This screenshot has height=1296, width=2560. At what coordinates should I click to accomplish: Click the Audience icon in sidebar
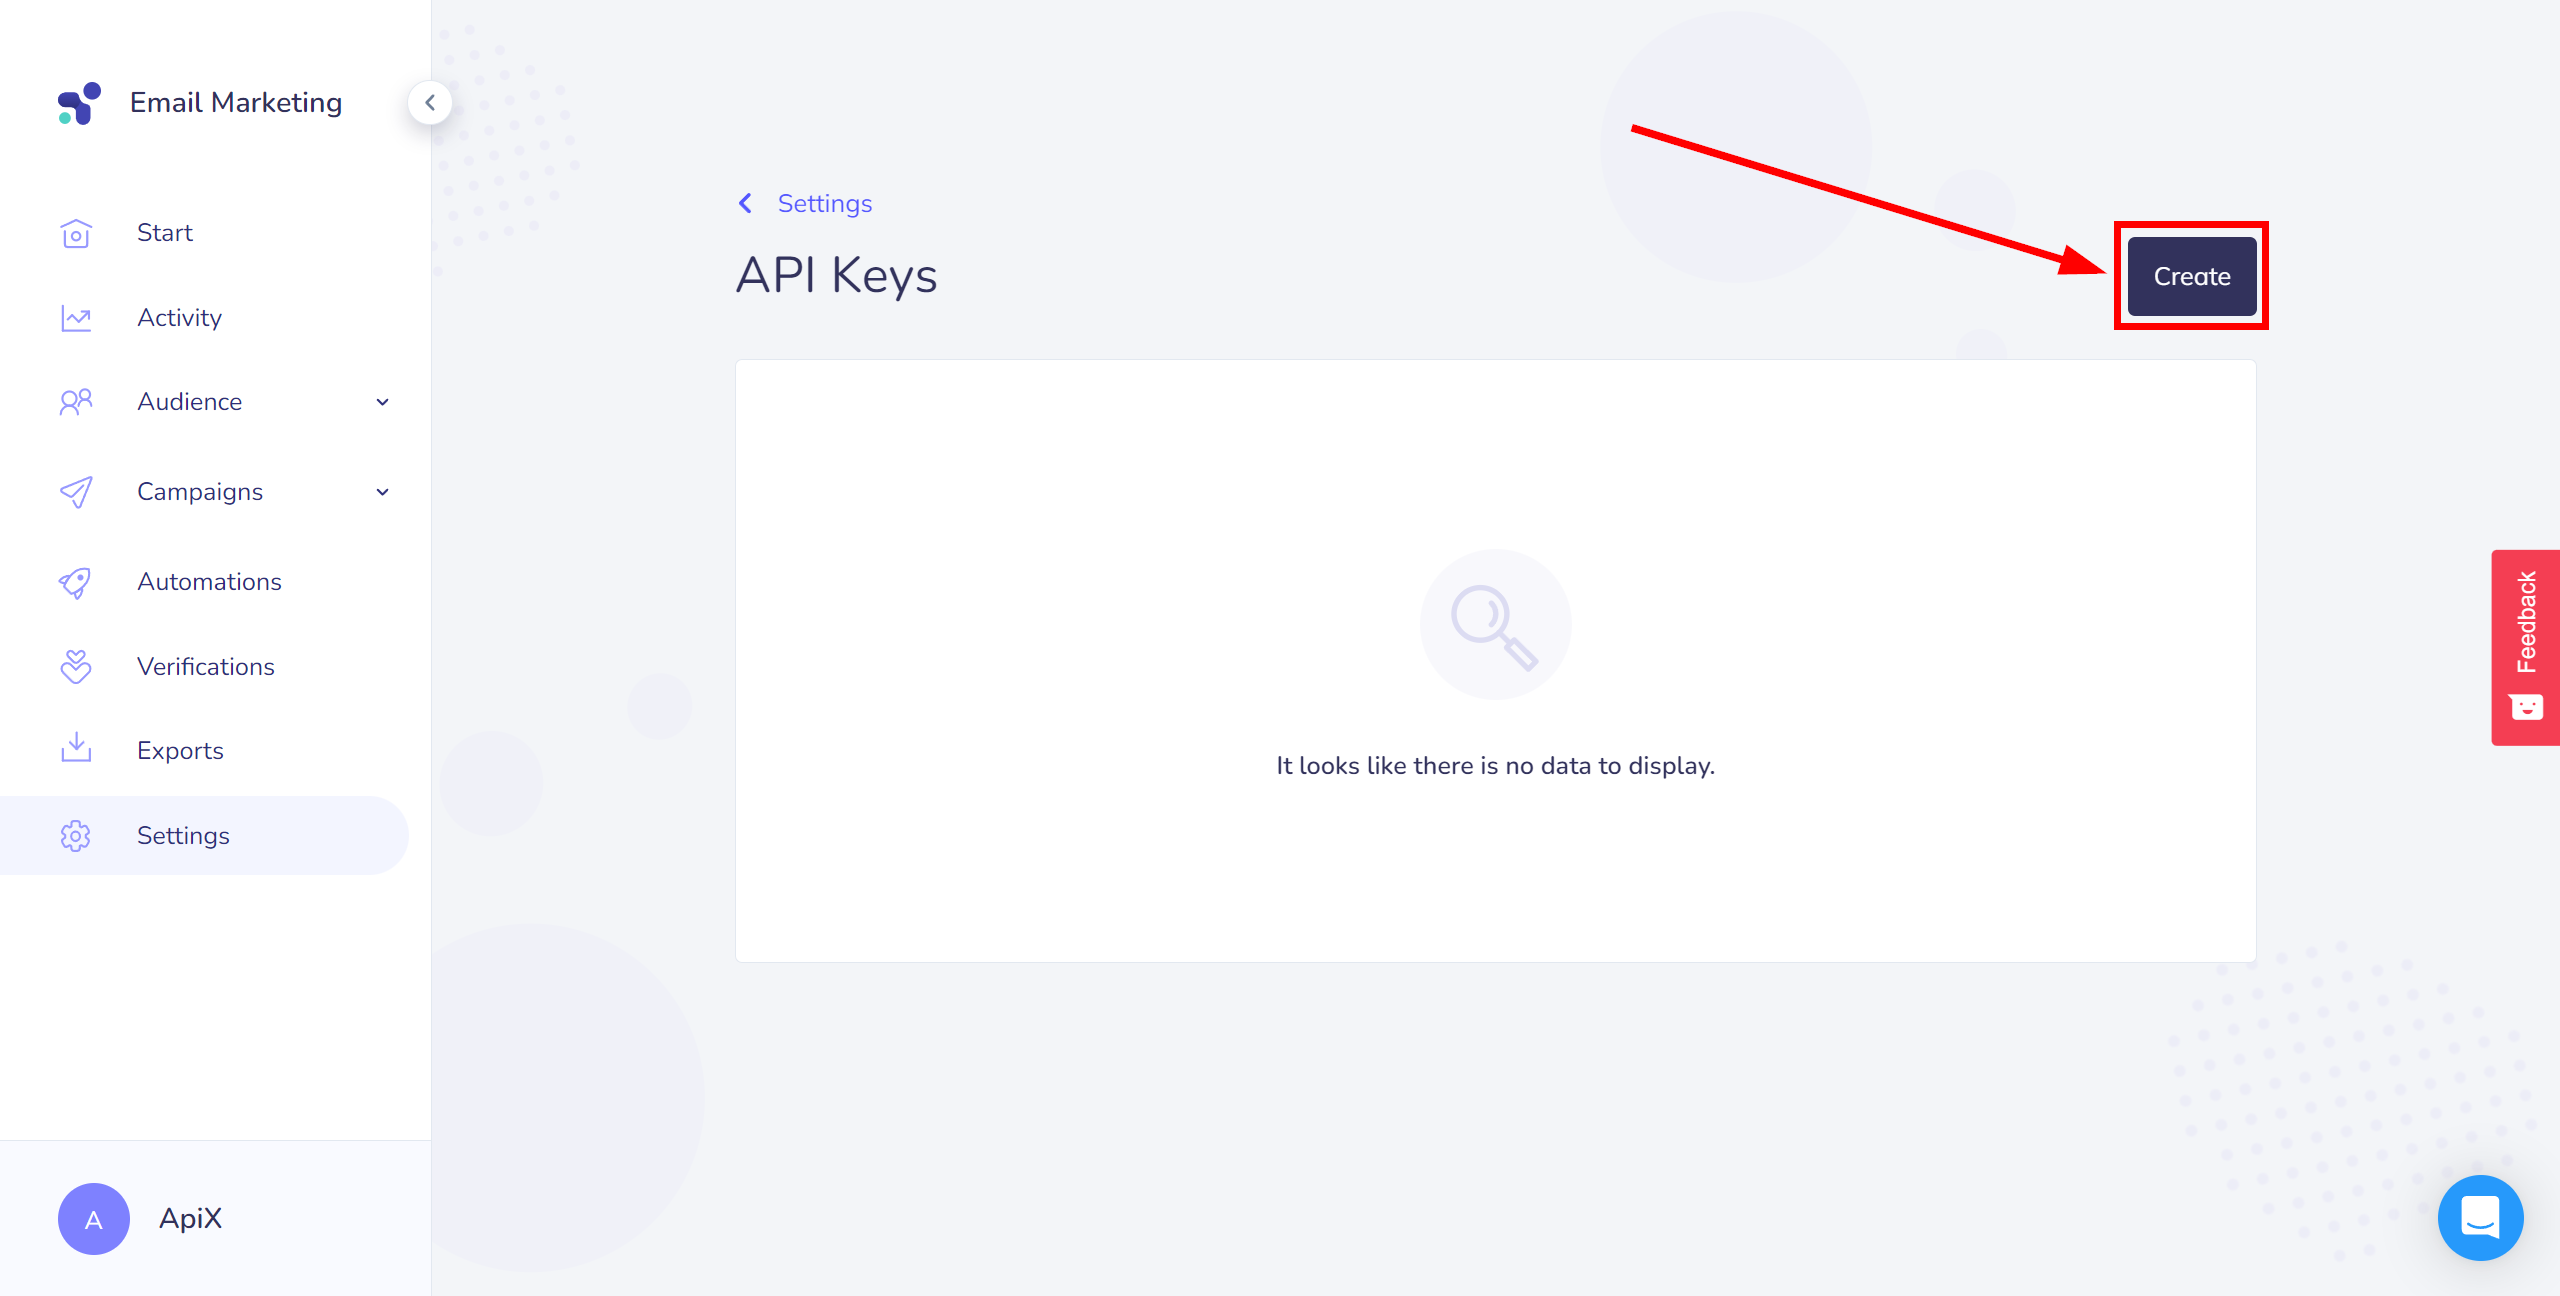pos(76,402)
